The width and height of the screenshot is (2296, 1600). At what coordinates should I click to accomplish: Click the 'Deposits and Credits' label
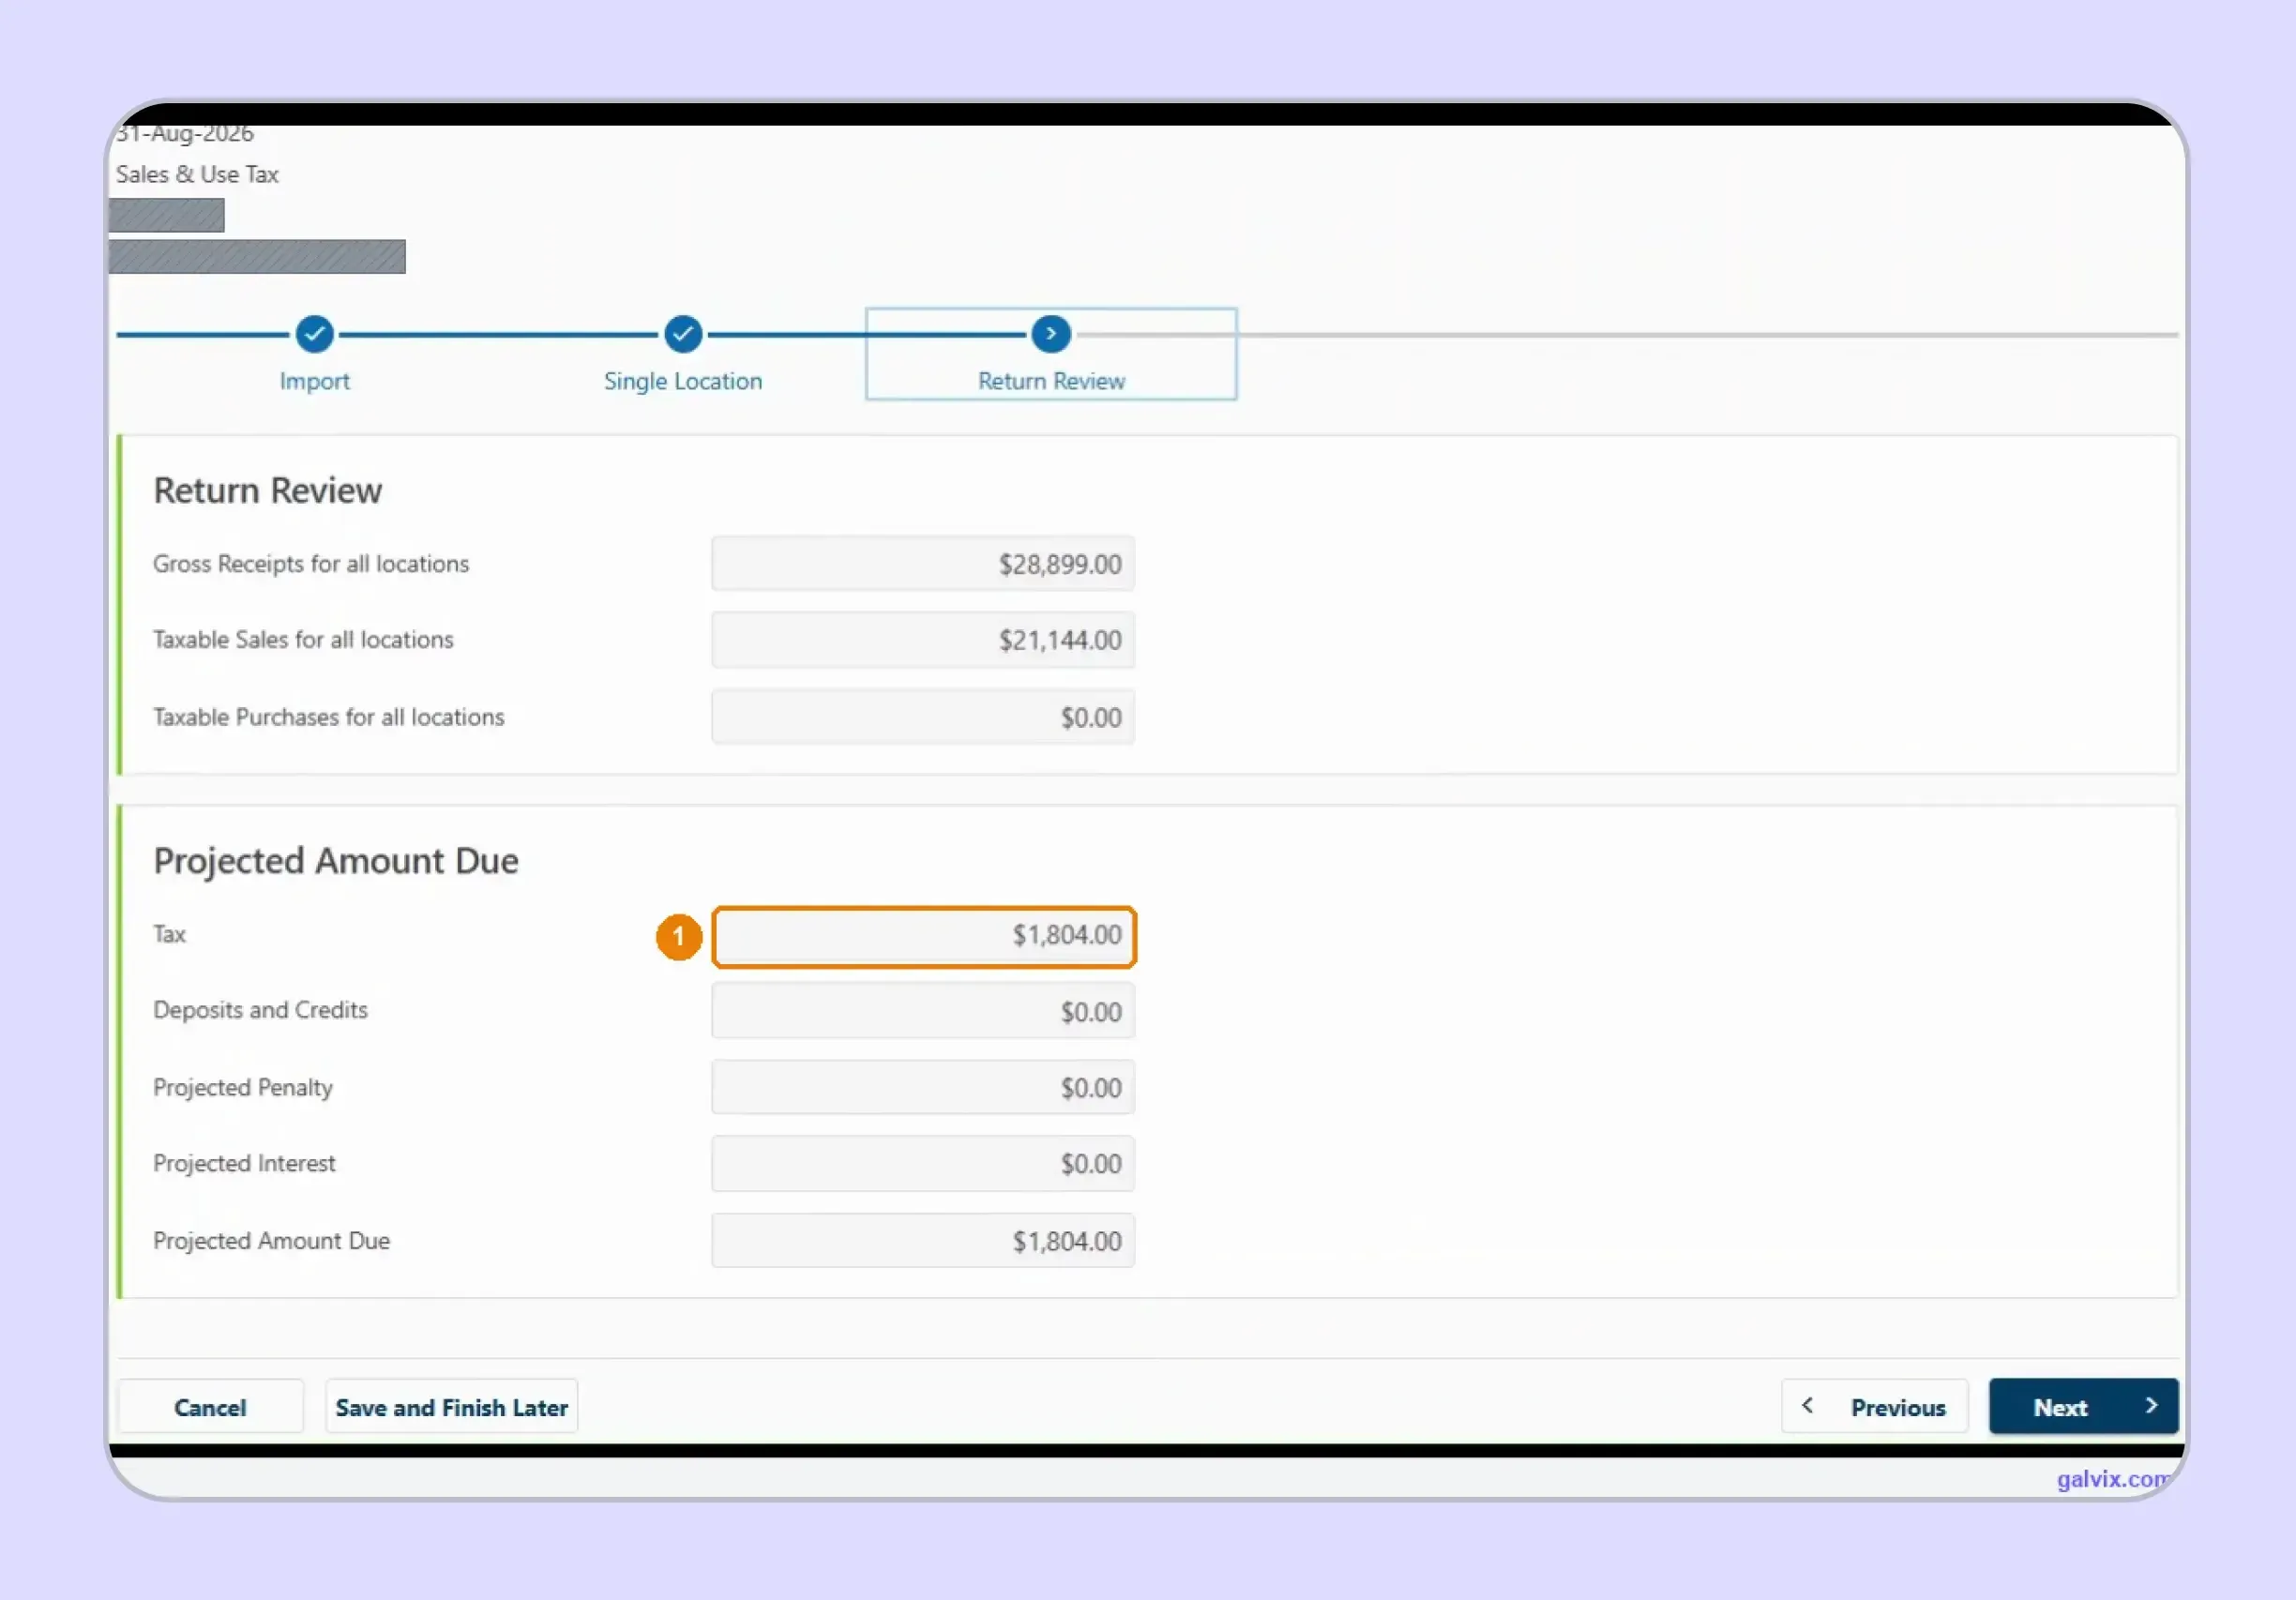click(260, 1010)
